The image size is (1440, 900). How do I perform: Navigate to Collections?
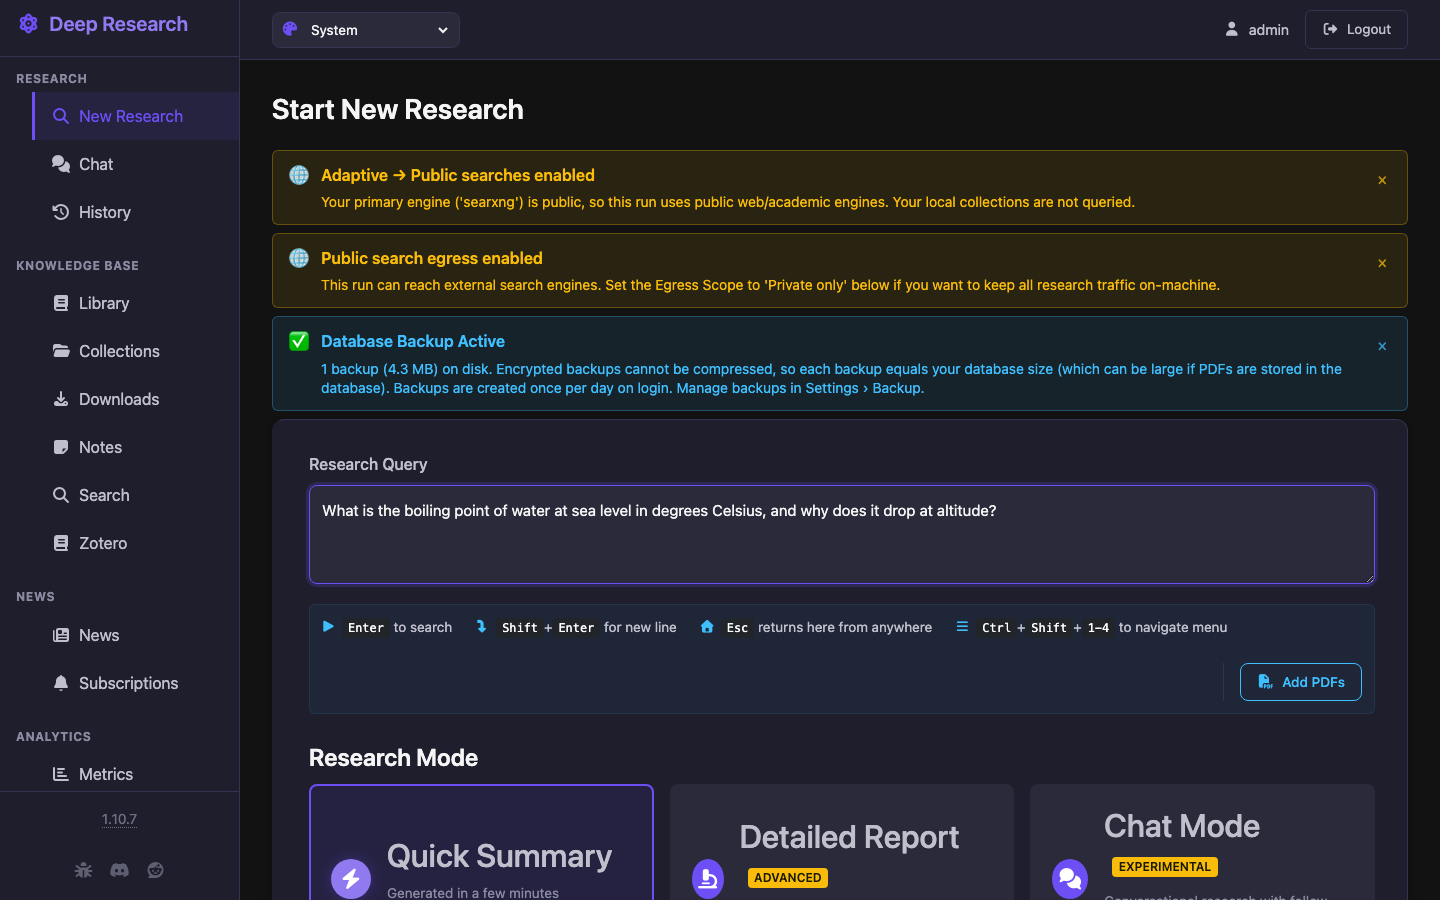click(x=136, y=351)
